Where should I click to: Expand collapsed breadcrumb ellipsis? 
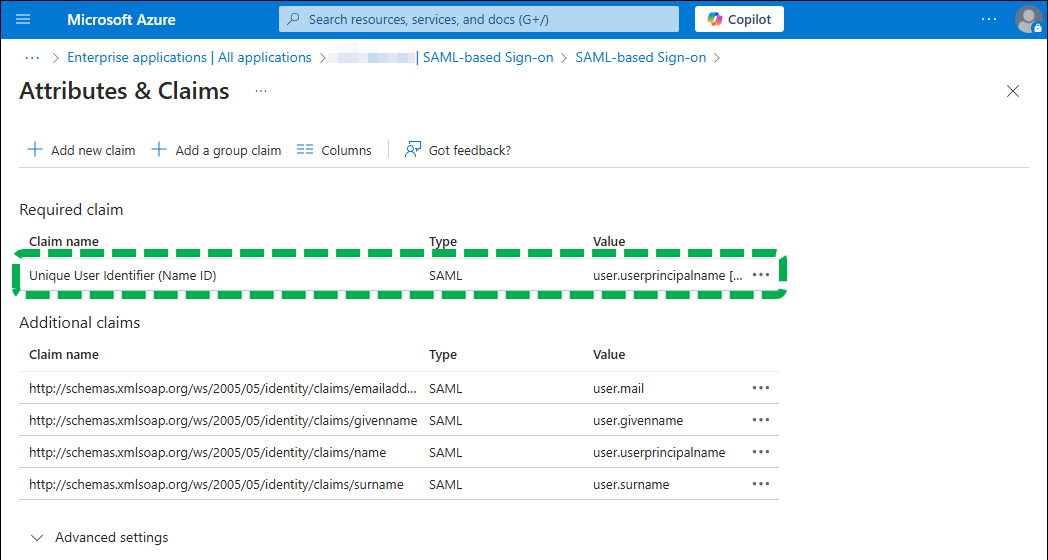click(x=32, y=57)
